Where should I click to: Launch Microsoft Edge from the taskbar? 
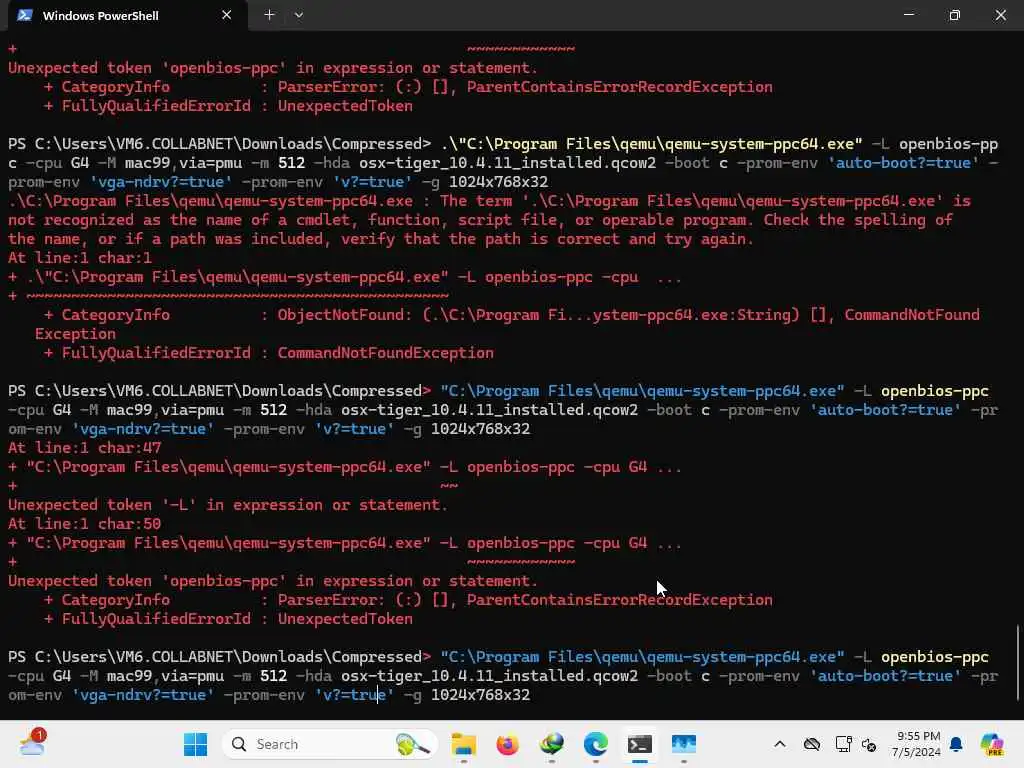tap(596, 744)
